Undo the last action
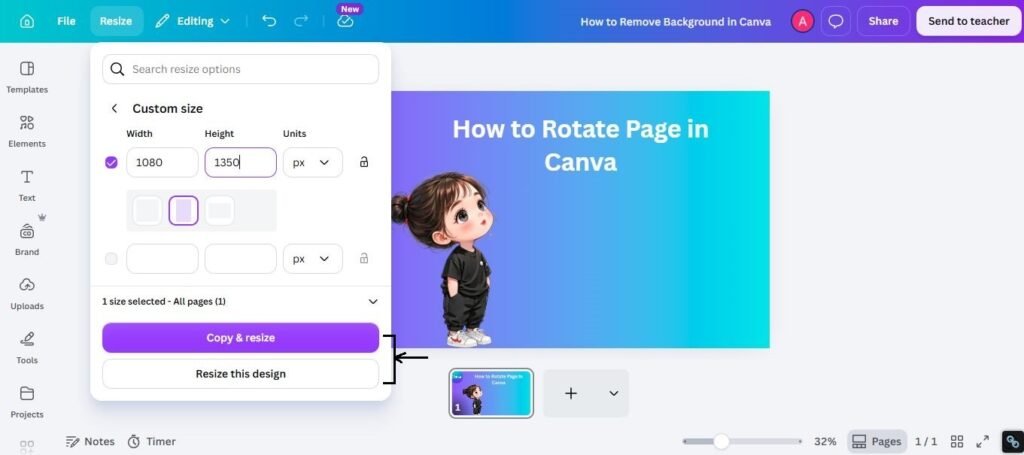 pyautogui.click(x=269, y=21)
